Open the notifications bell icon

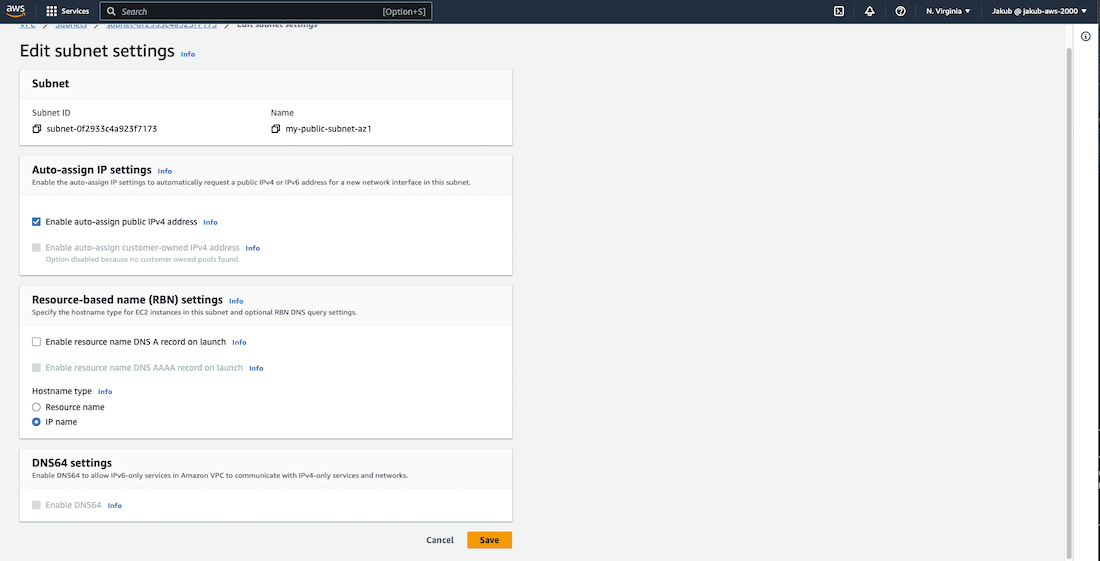(870, 11)
